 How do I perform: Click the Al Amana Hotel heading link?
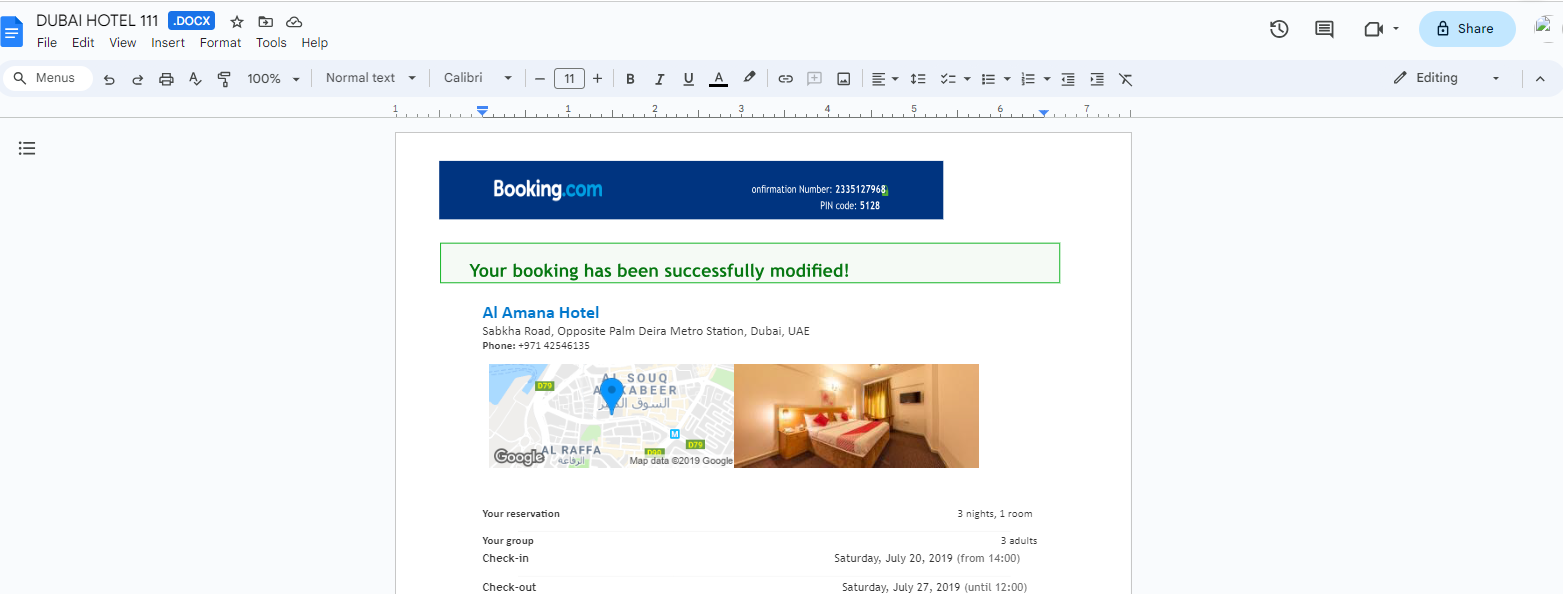[541, 313]
